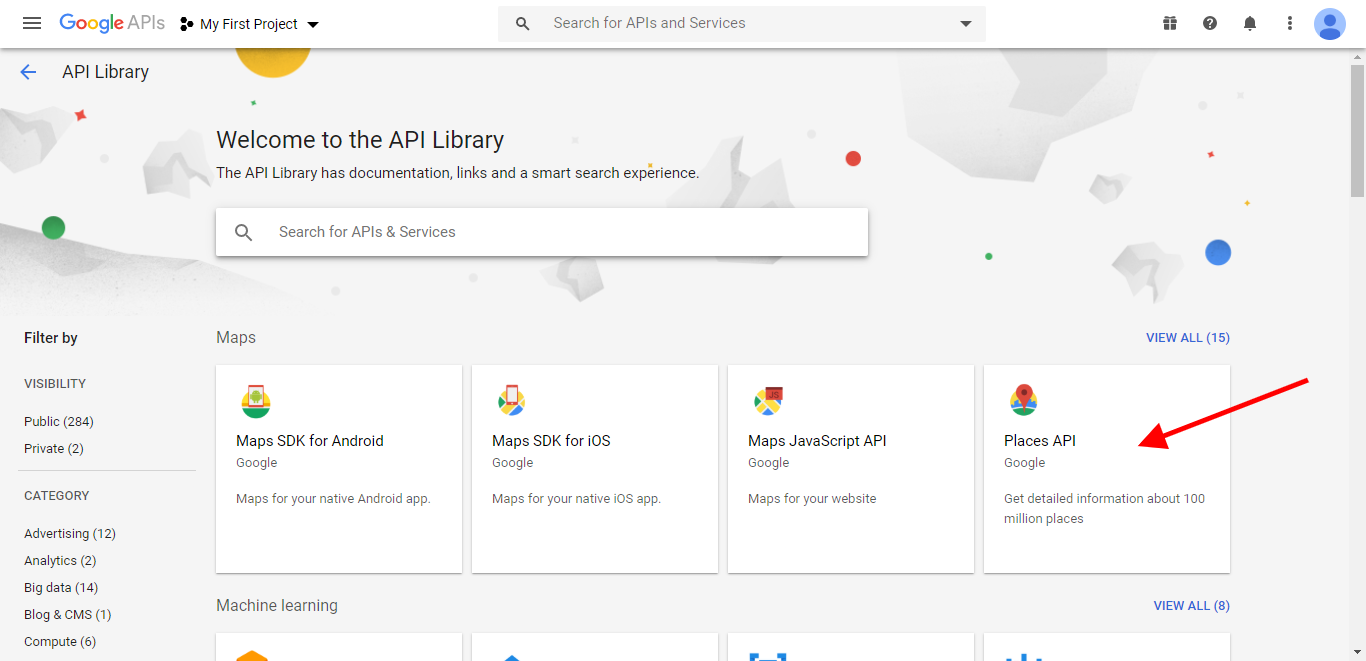Filter by Analytics (2) category
This screenshot has width=1366, height=661.
[x=60, y=561]
